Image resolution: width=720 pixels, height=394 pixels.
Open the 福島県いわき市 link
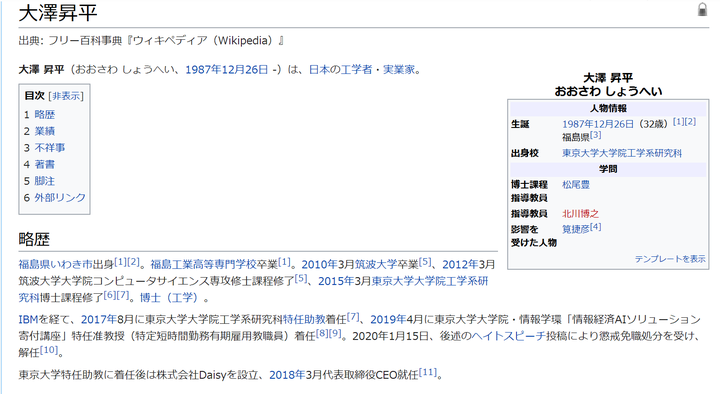[x=55, y=265]
